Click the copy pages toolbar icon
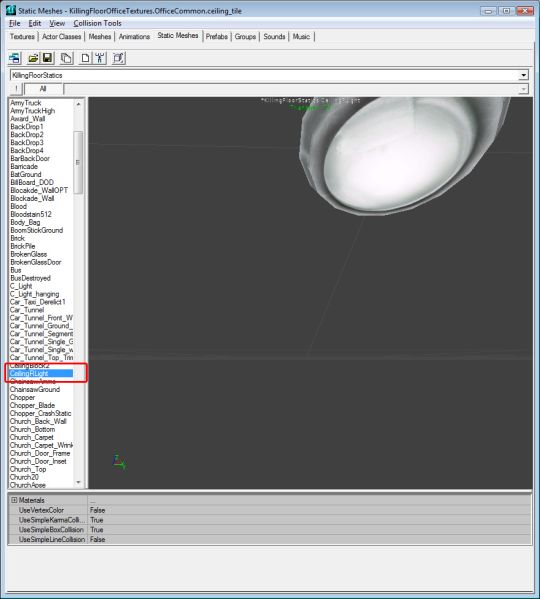The width and height of the screenshot is (540, 599). click(x=66, y=58)
